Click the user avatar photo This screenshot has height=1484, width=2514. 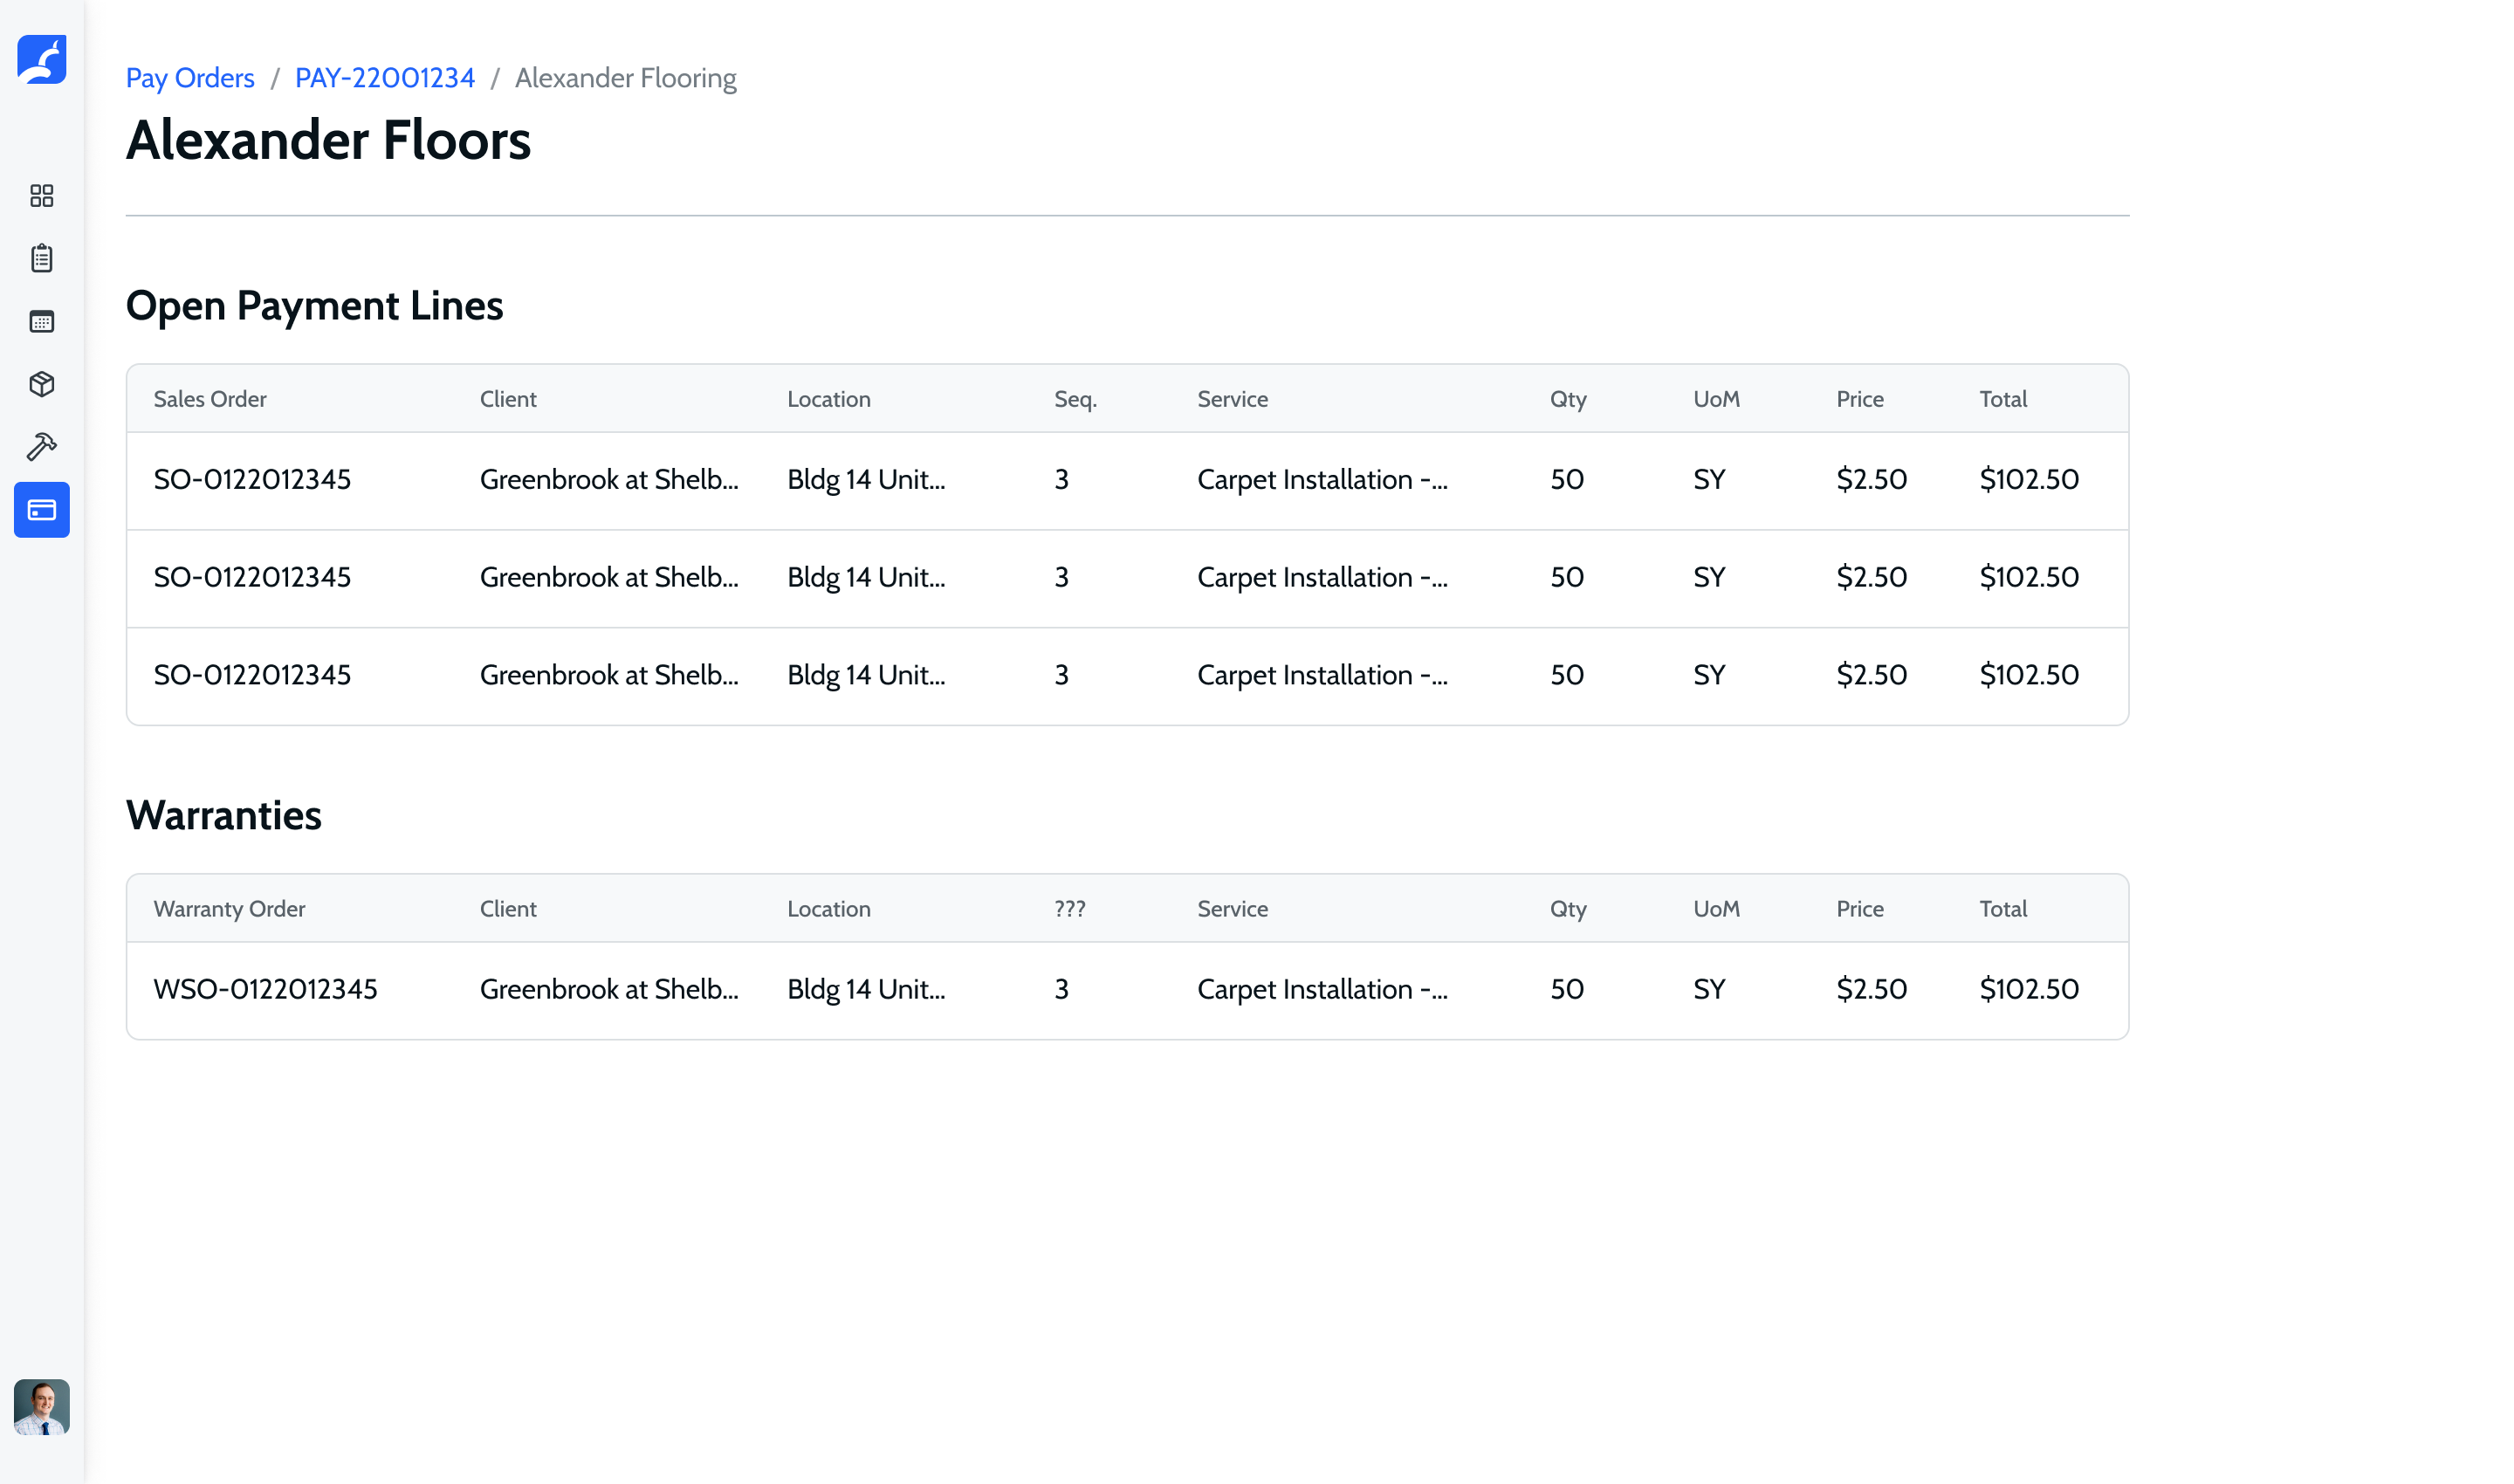coord(41,1407)
